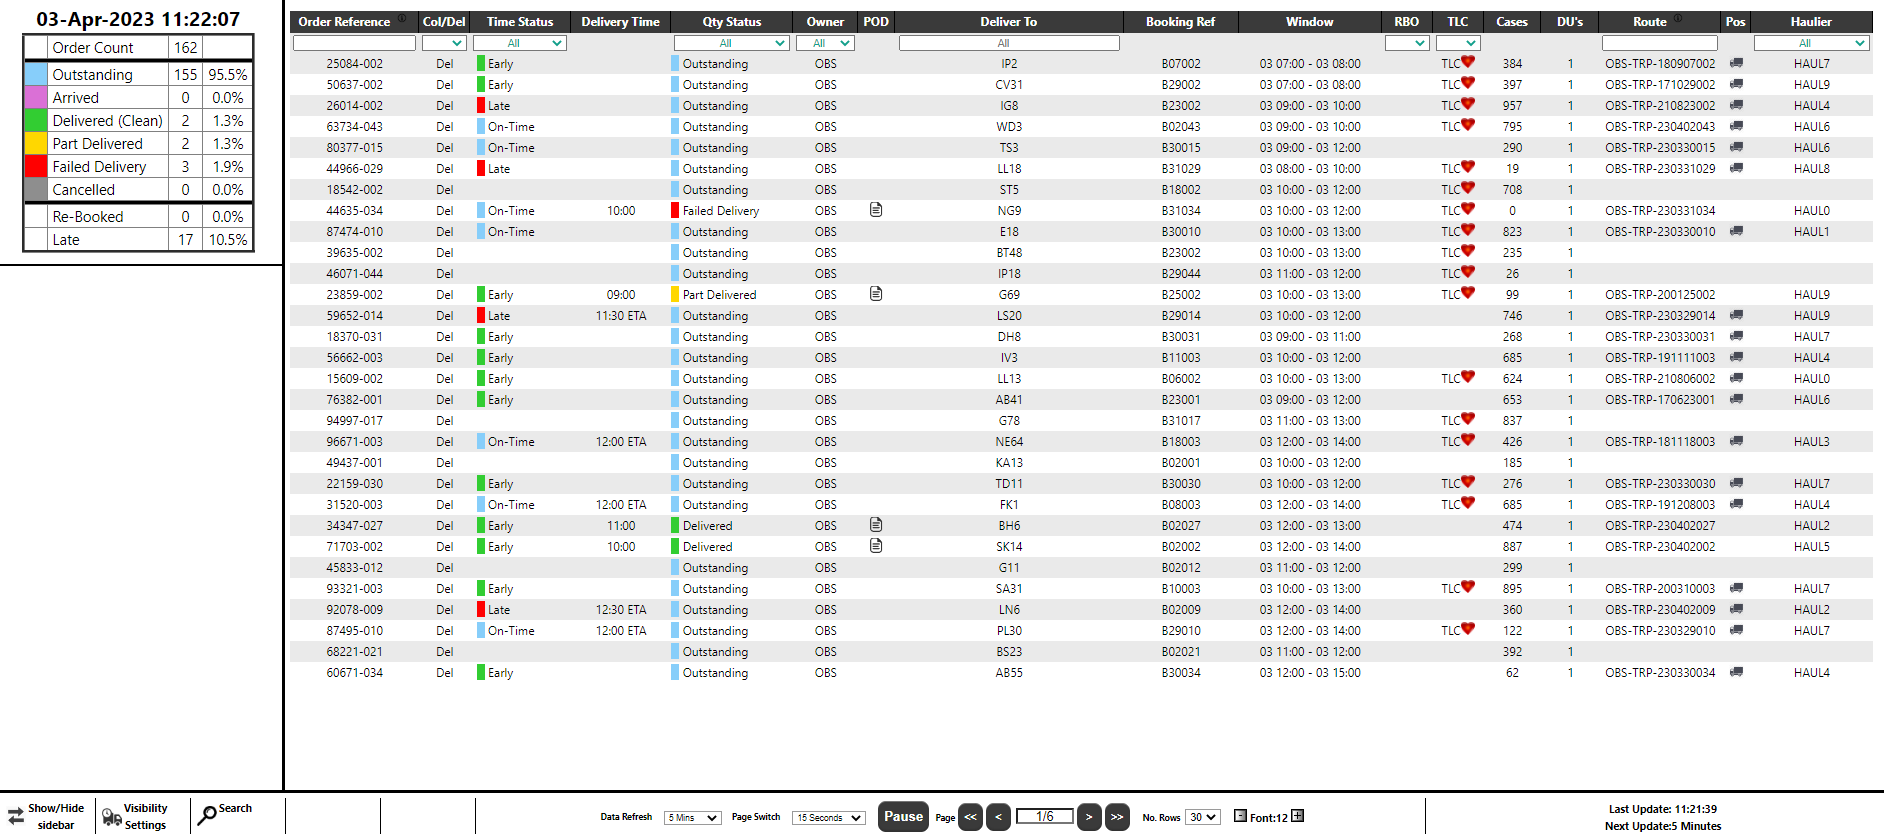Go to previous page button

[998, 817]
